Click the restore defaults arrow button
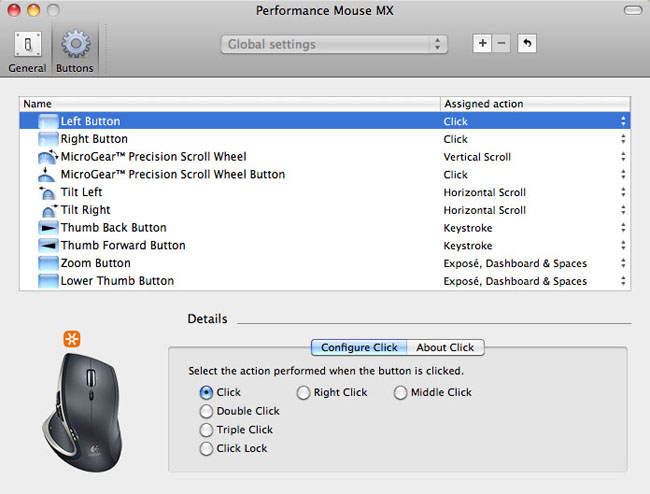650x494 pixels. click(527, 44)
